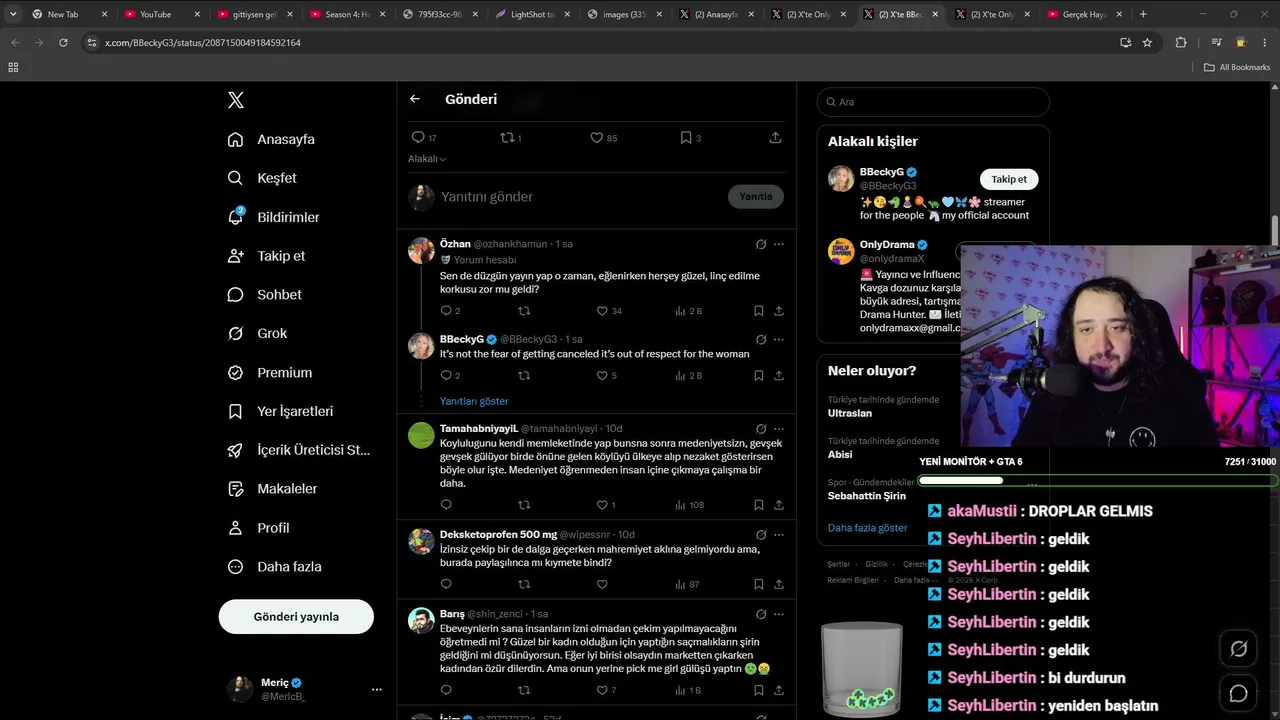Open the Ultraslan trending topic
The height and width of the screenshot is (720, 1280).
pyautogui.click(x=850, y=413)
